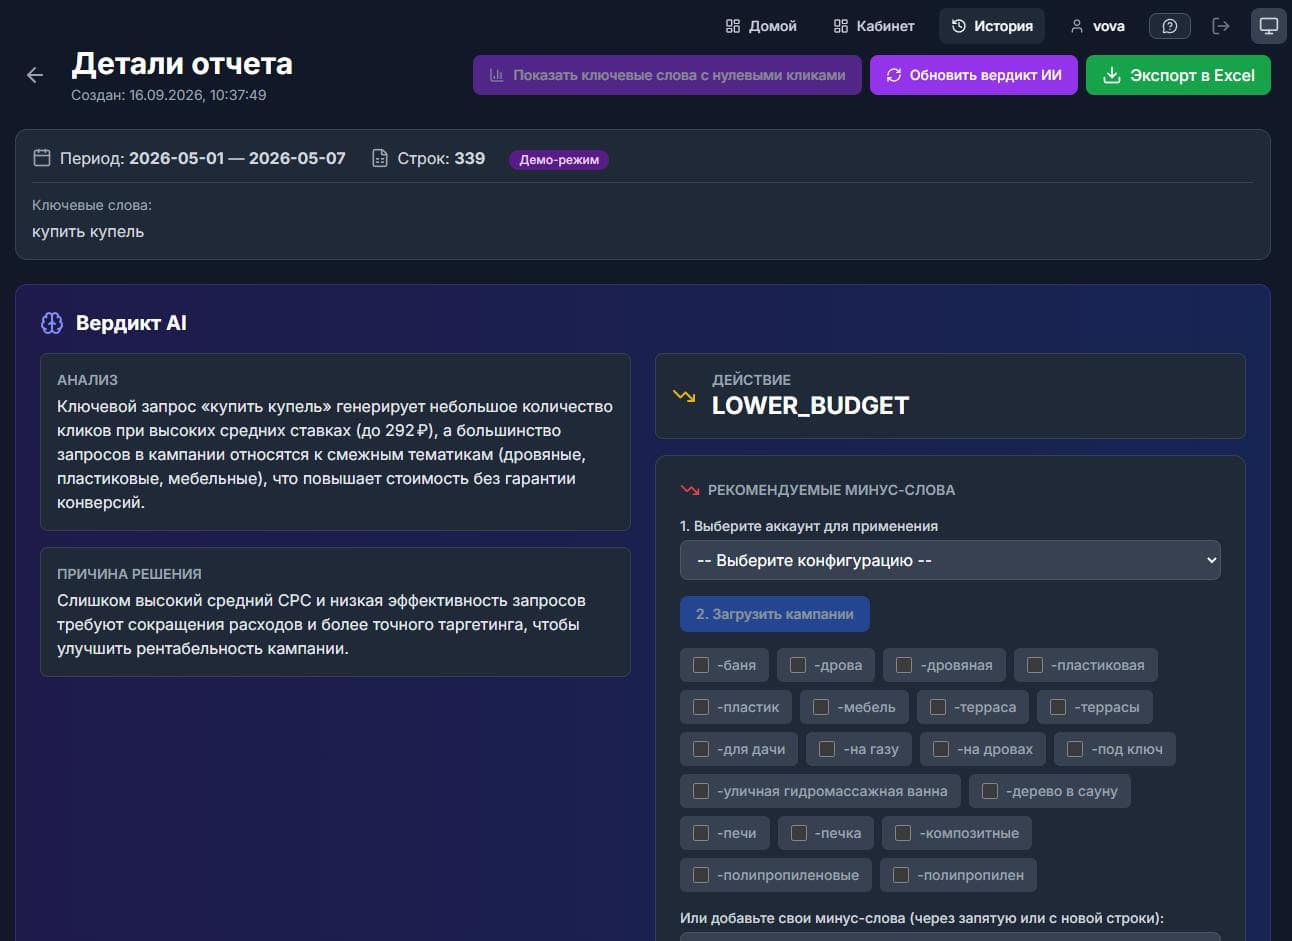Toggle display mode with monitor icon
This screenshot has height=941, width=1292.
pyautogui.click(x=1269, y=26)
